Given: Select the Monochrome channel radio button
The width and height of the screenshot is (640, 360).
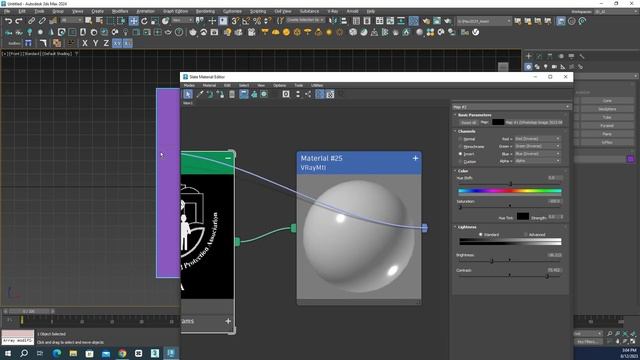Looking at the screenshot, I should click(460, 147).
